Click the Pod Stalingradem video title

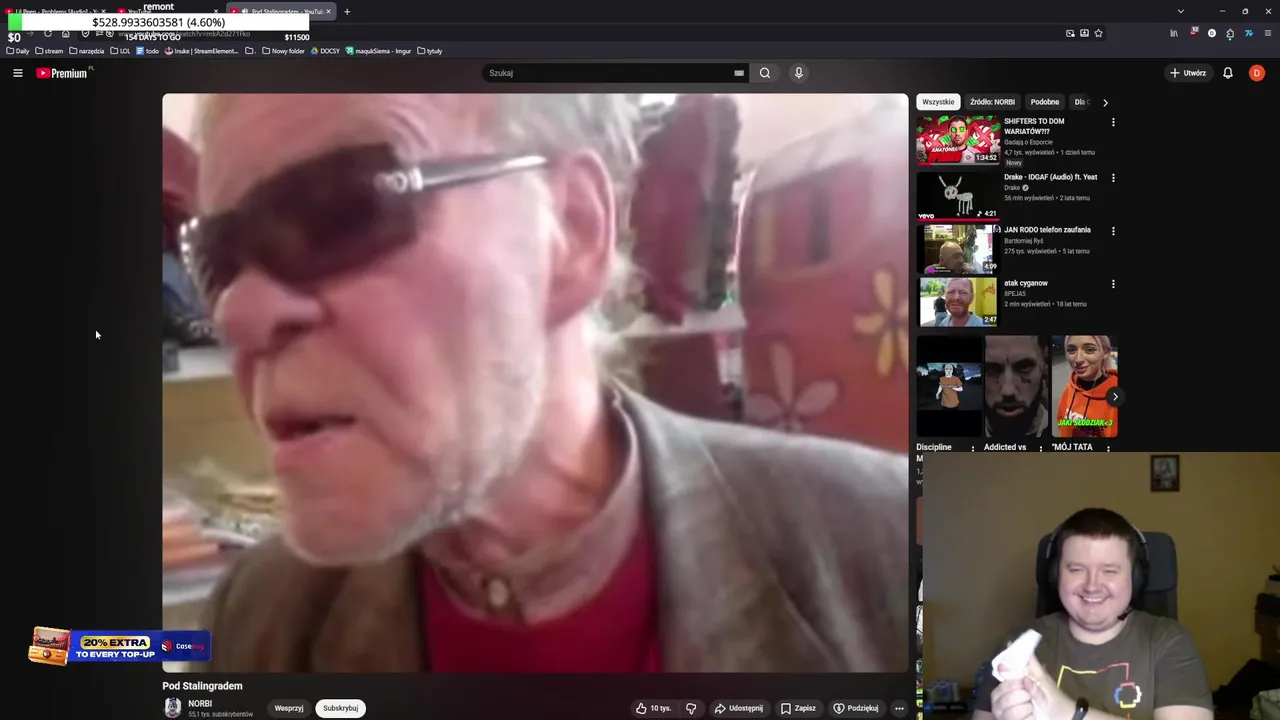202,686
